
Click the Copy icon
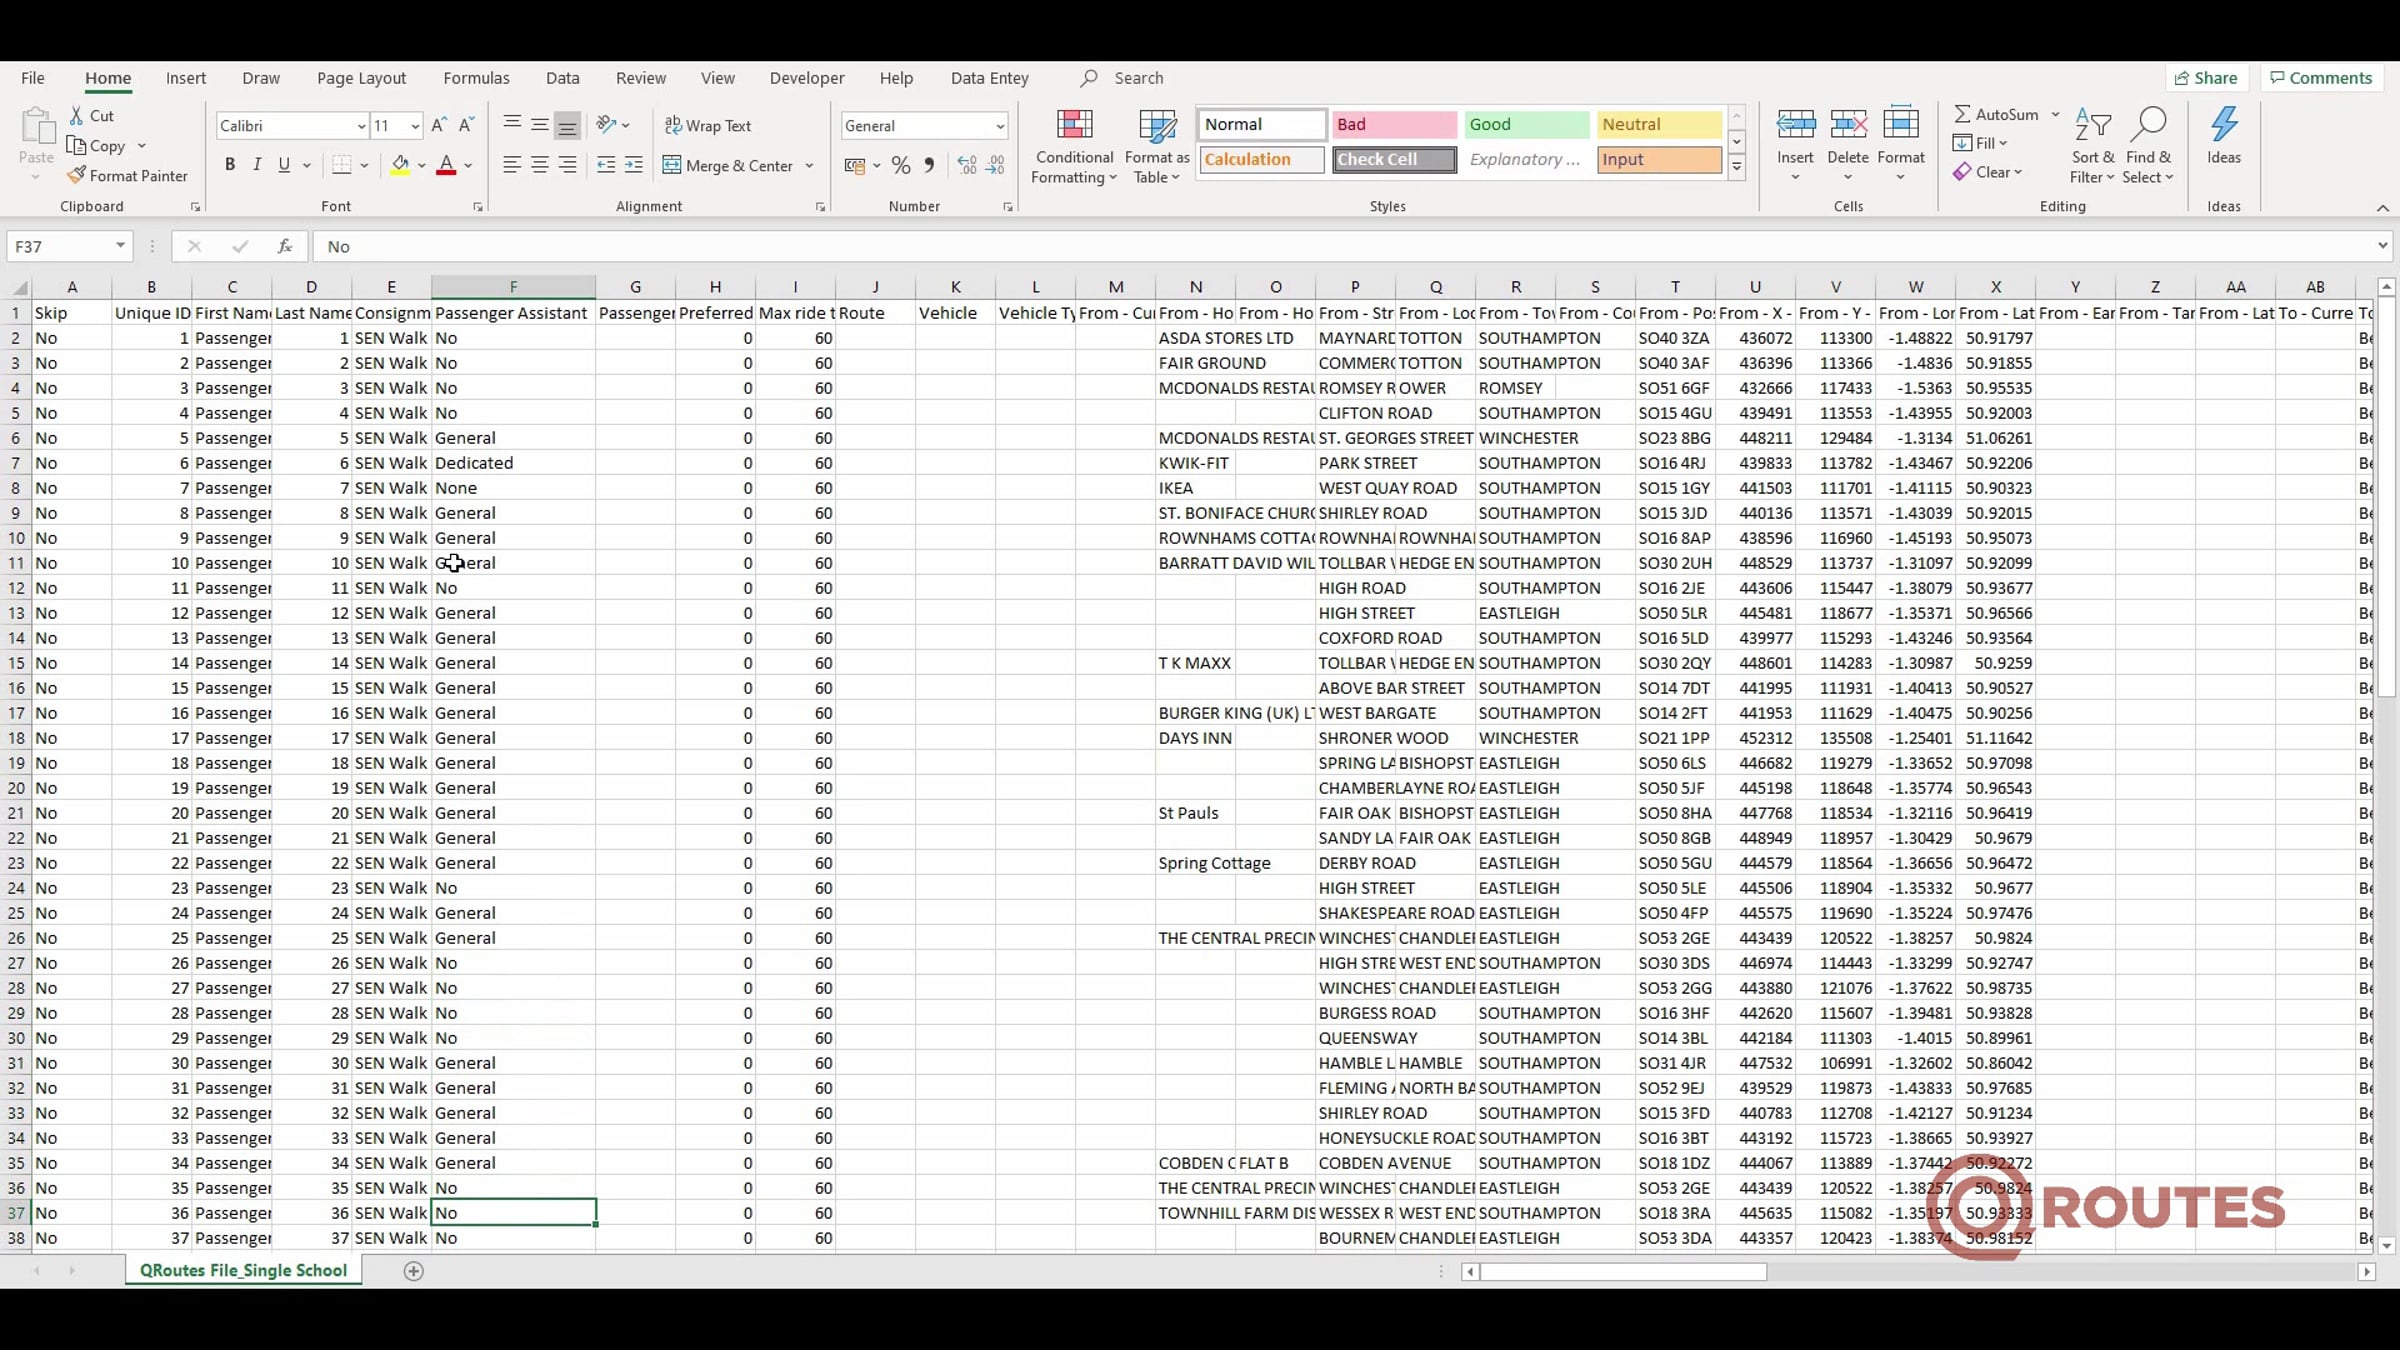tap(76, 146)
